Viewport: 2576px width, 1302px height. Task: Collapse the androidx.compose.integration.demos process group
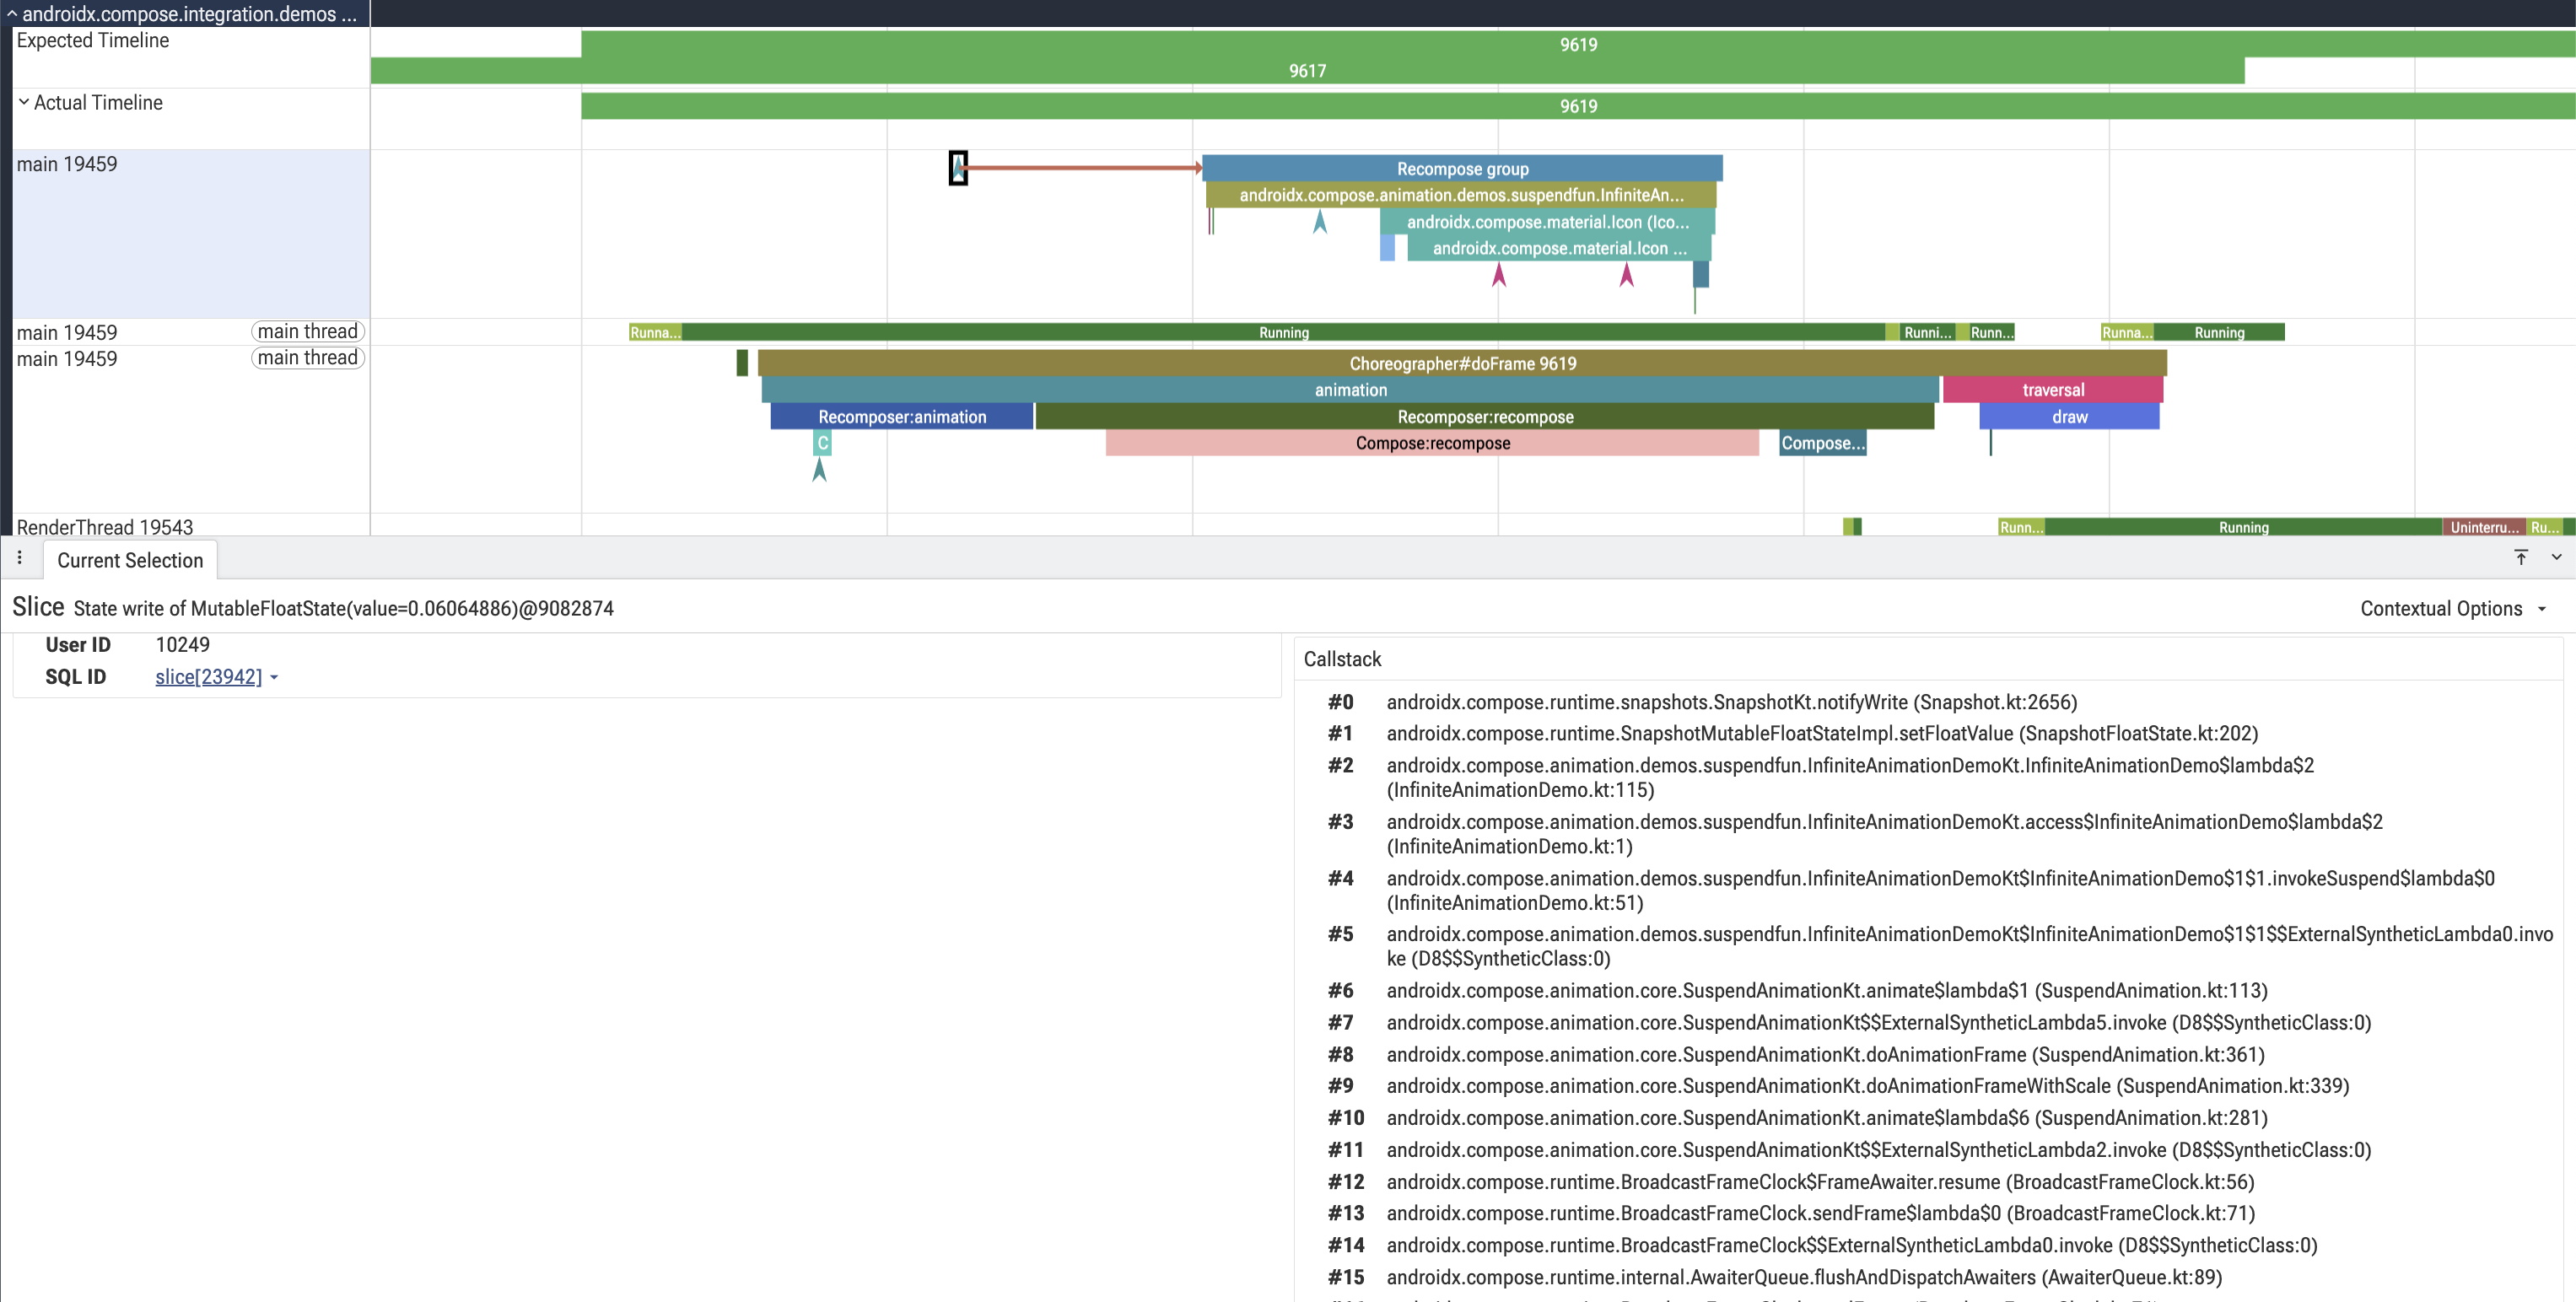(12, 14)
